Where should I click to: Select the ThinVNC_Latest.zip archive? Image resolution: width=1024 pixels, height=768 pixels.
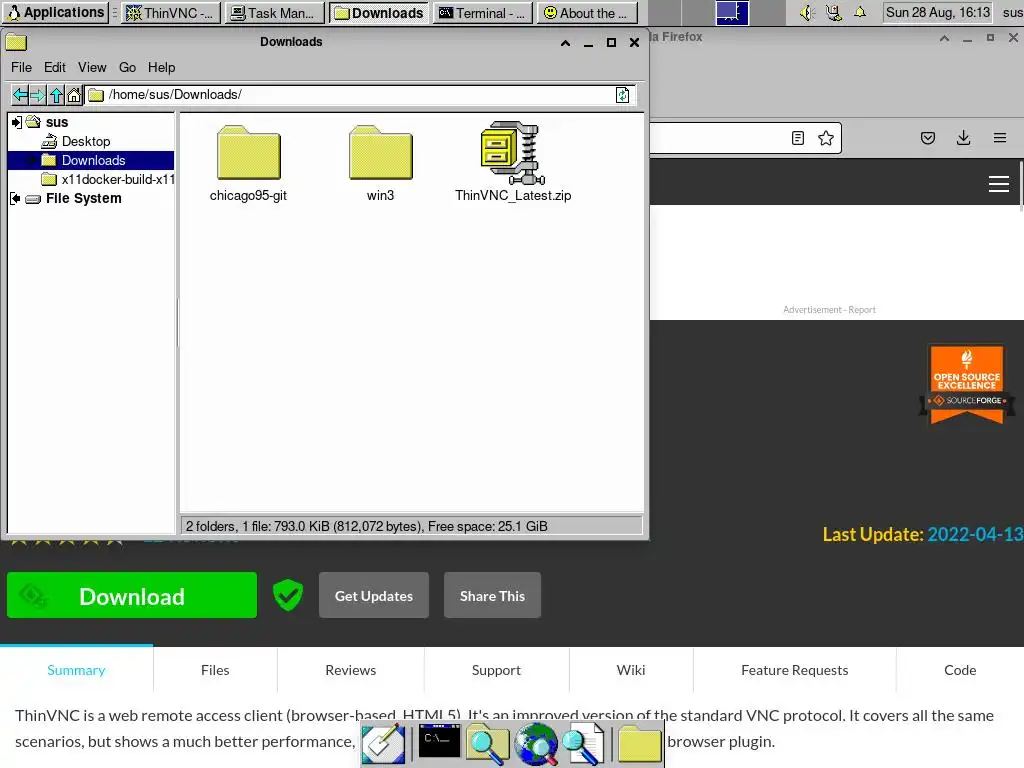coord(513,162)
